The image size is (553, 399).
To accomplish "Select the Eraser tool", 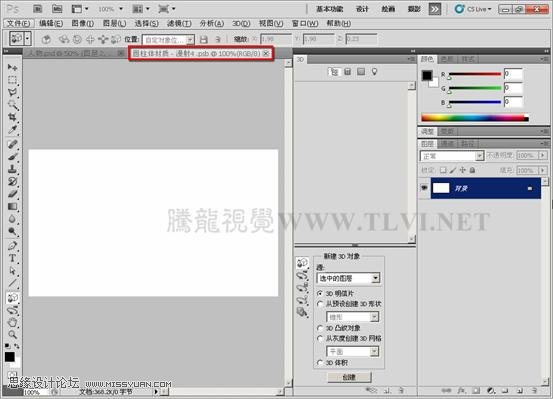I will pos(12,194).
